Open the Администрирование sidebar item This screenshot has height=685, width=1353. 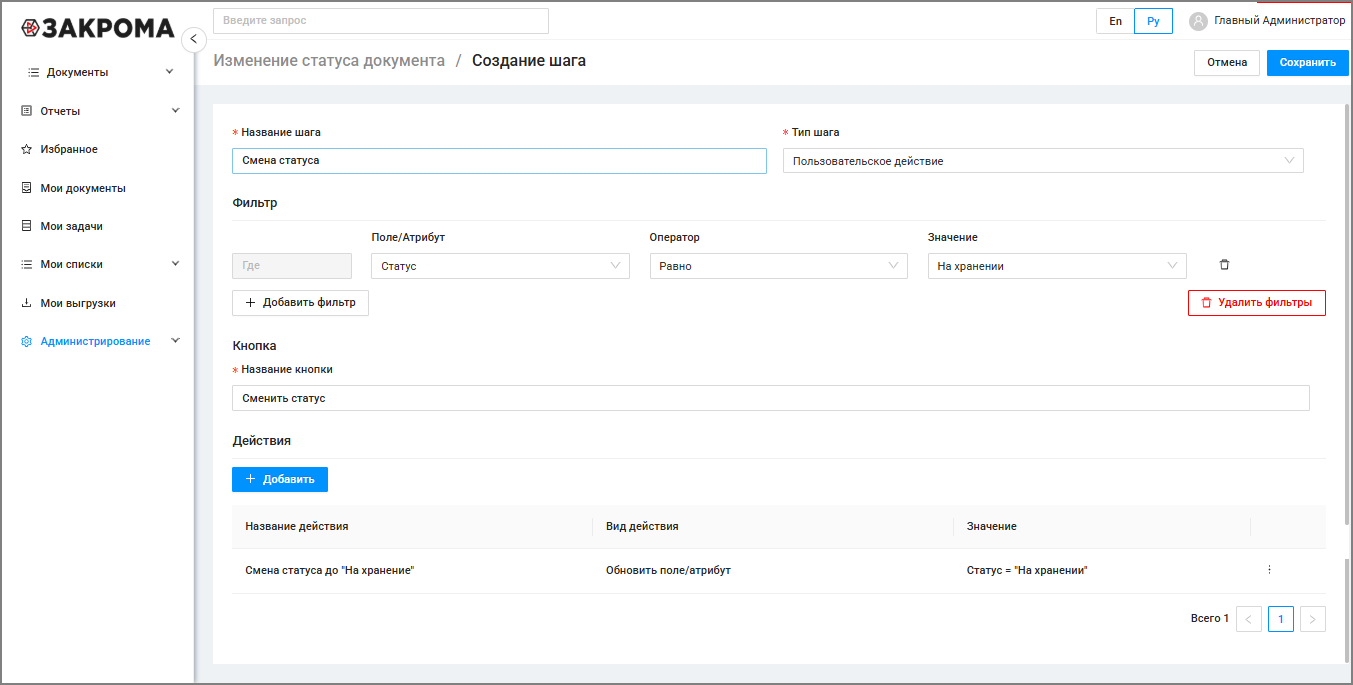pyautogui.click(x=97, y=341)
